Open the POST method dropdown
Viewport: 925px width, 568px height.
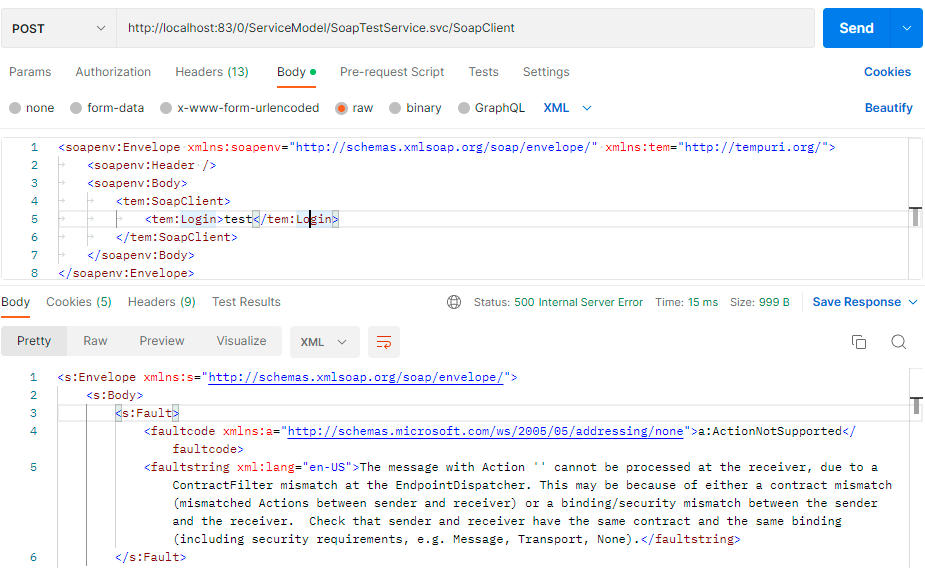pos(59,28)
